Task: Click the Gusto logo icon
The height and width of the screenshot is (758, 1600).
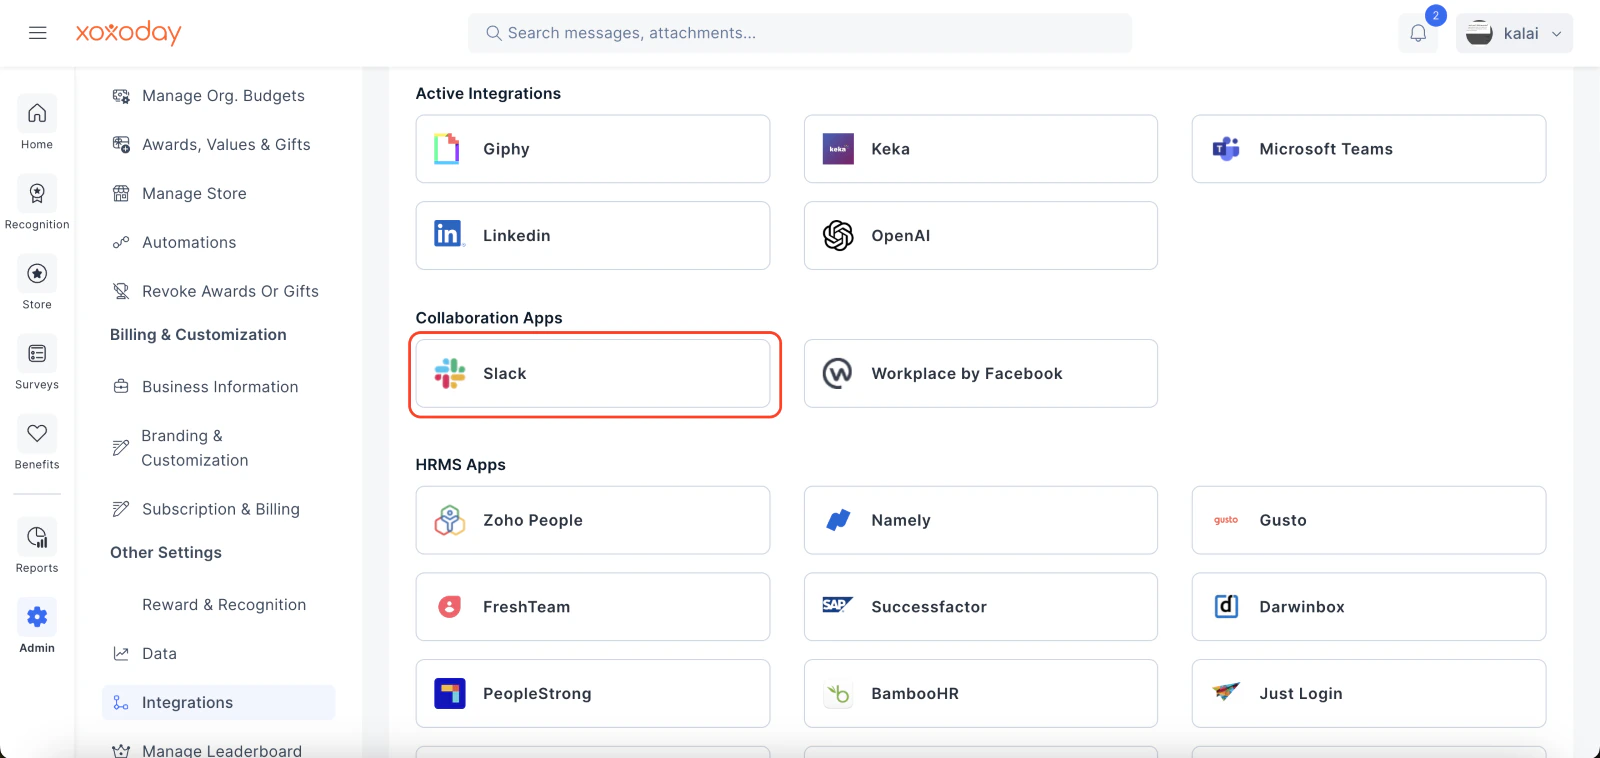Action: 1226,520
